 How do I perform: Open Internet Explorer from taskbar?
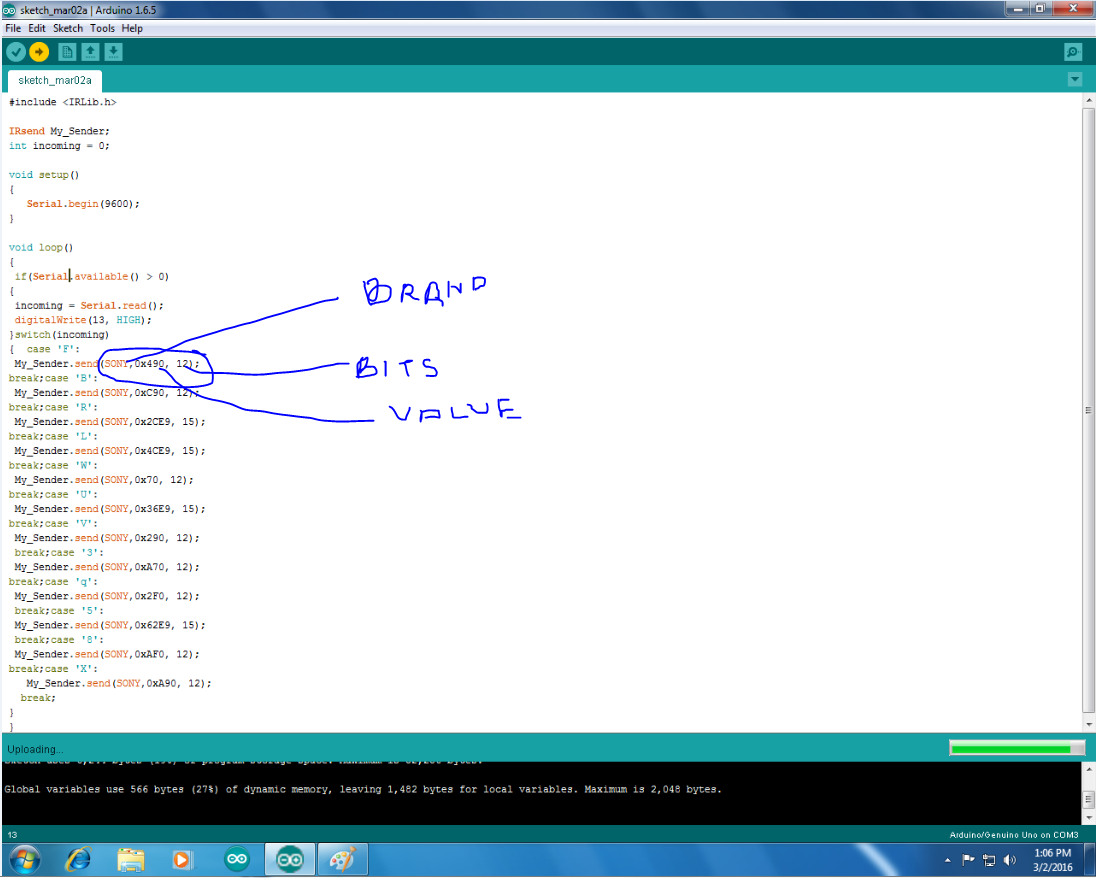[x=78, y=859]
